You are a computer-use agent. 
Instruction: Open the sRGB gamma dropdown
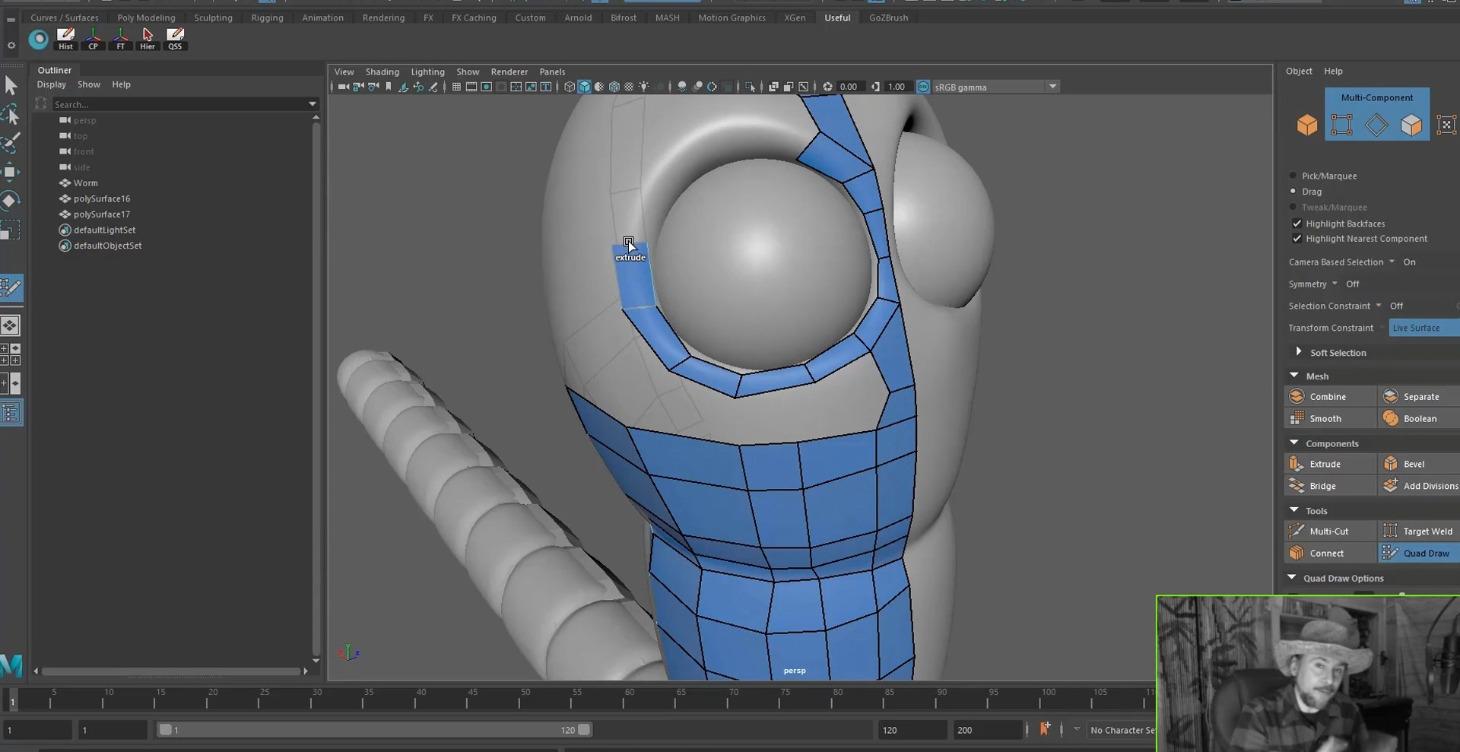(x=1052, y=86)
